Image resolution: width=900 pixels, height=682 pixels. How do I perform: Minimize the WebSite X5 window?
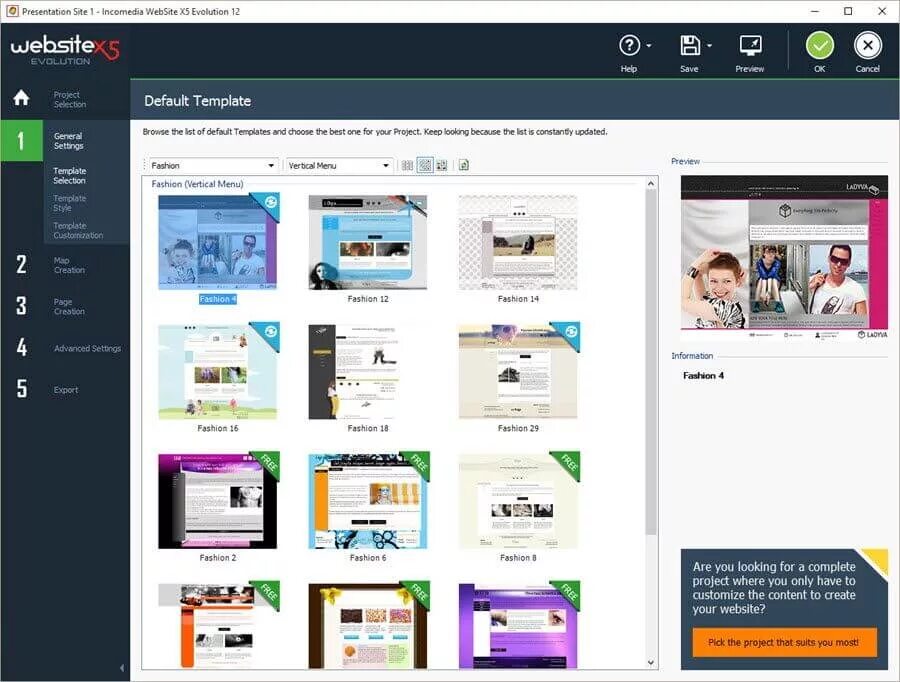814,11
